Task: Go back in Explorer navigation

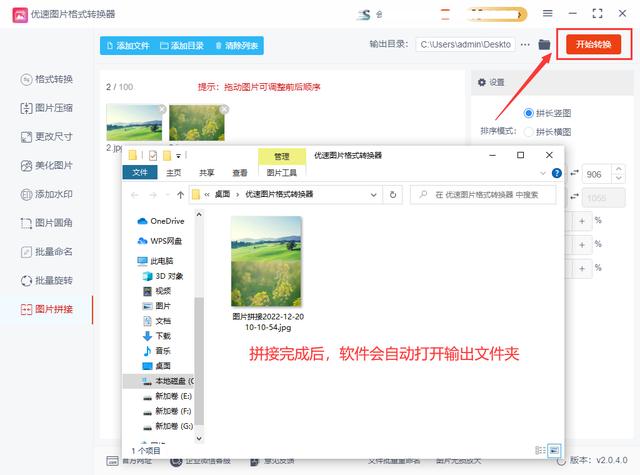Action: pyautogui.click(x=135, y=195)
